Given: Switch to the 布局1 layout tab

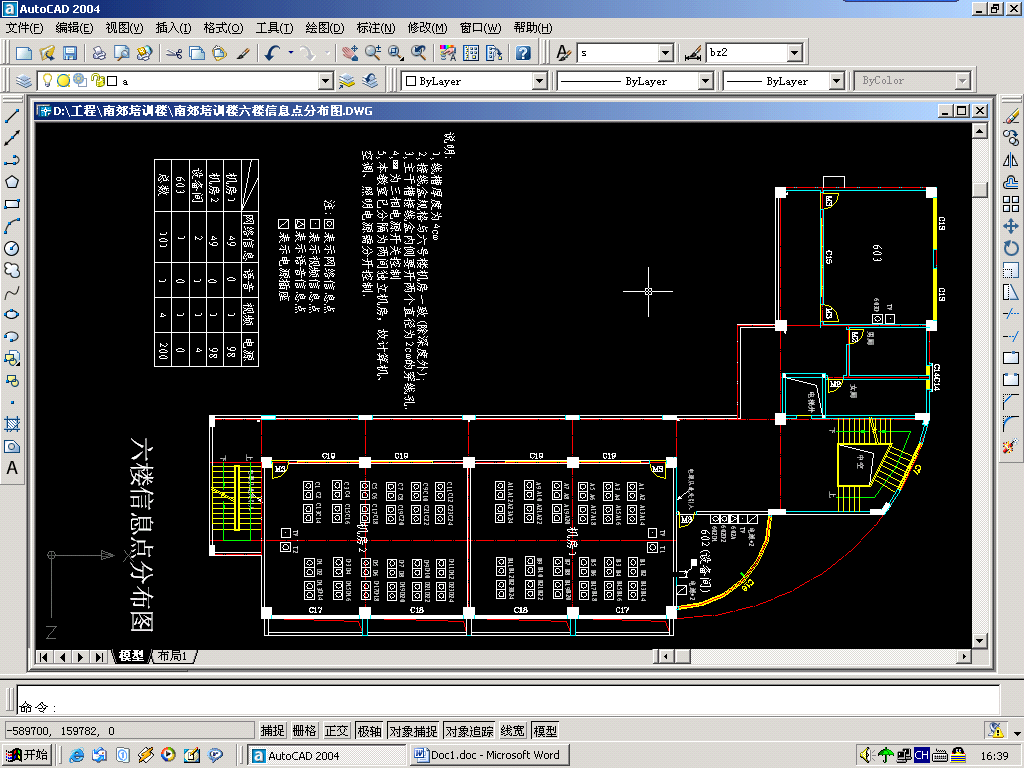Looking at the screenshot, I should click(x=173, y=656).
